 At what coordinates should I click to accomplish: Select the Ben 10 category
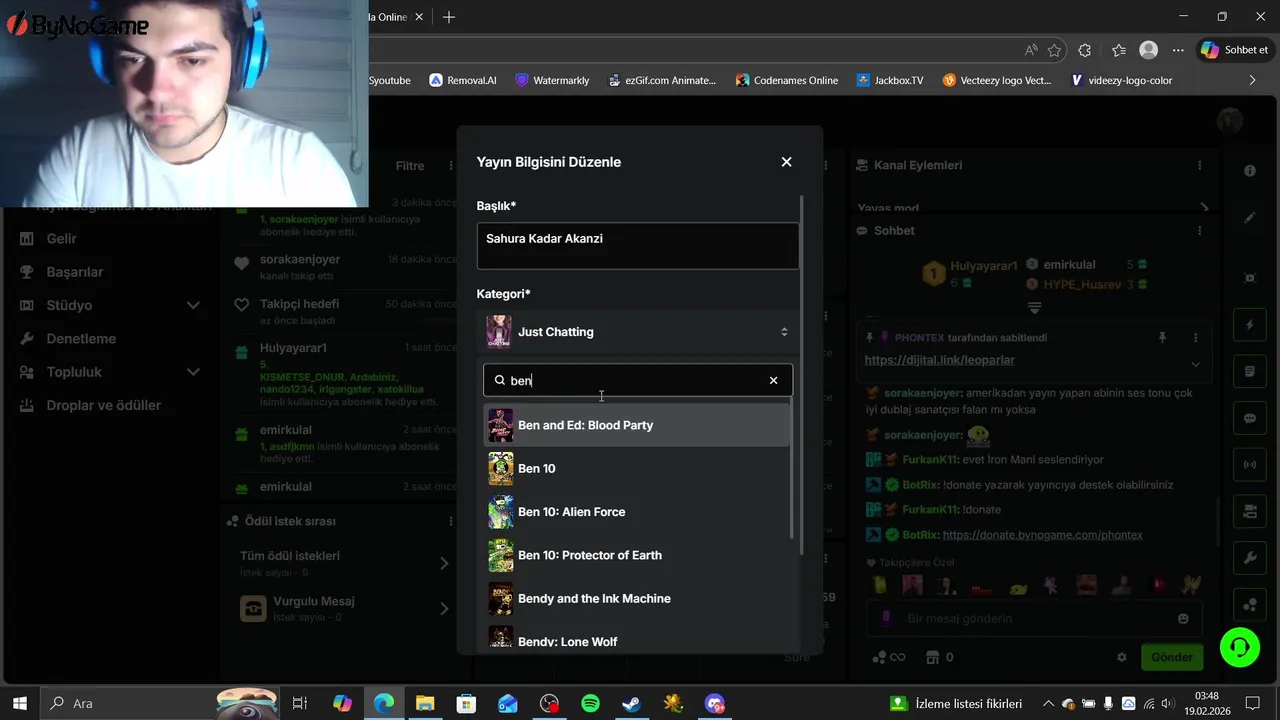[x=638, y=468]
